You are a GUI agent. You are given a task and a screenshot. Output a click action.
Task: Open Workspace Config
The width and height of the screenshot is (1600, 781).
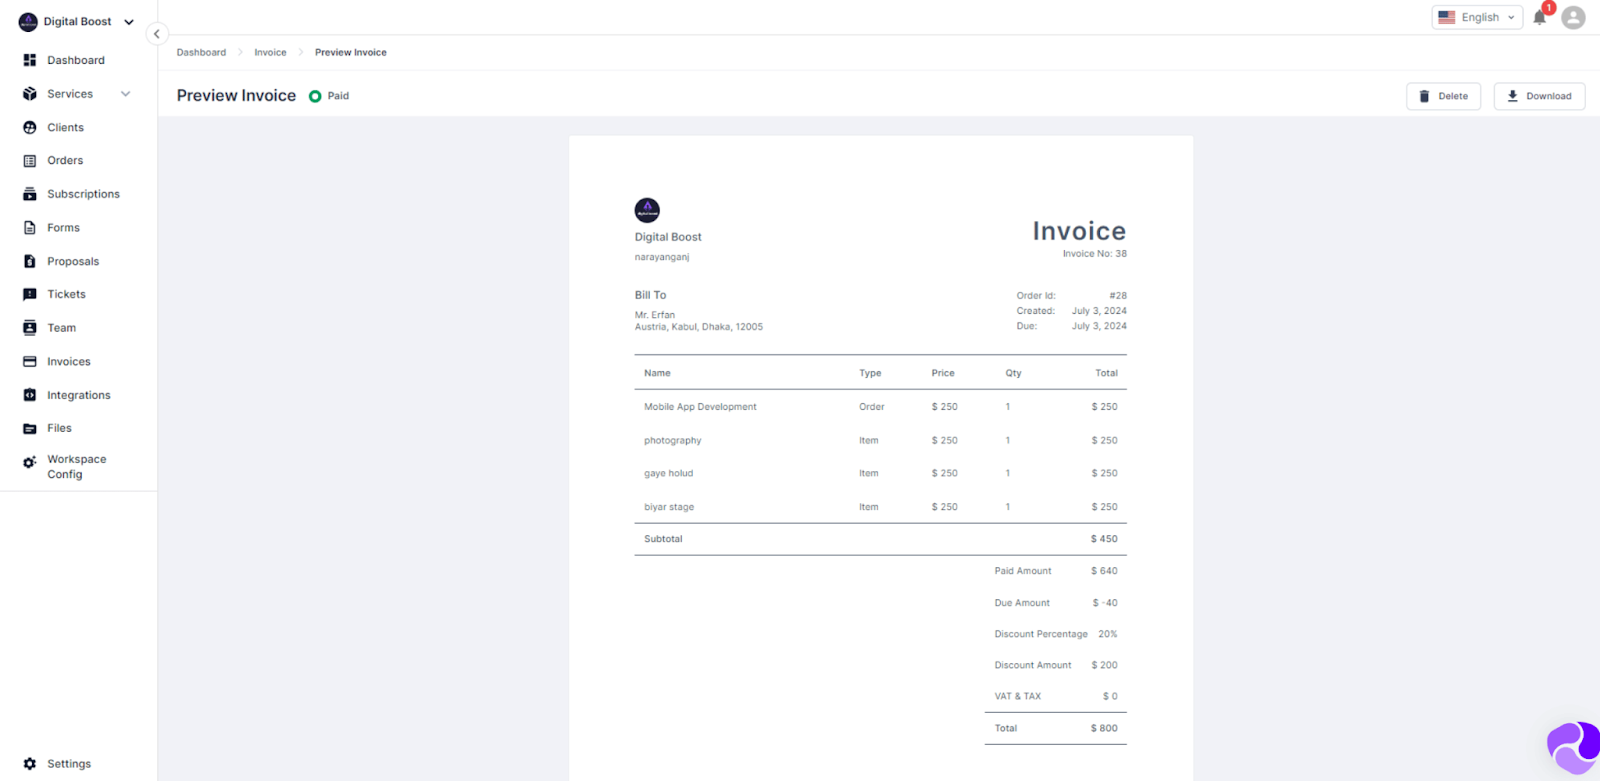[78, 467]
